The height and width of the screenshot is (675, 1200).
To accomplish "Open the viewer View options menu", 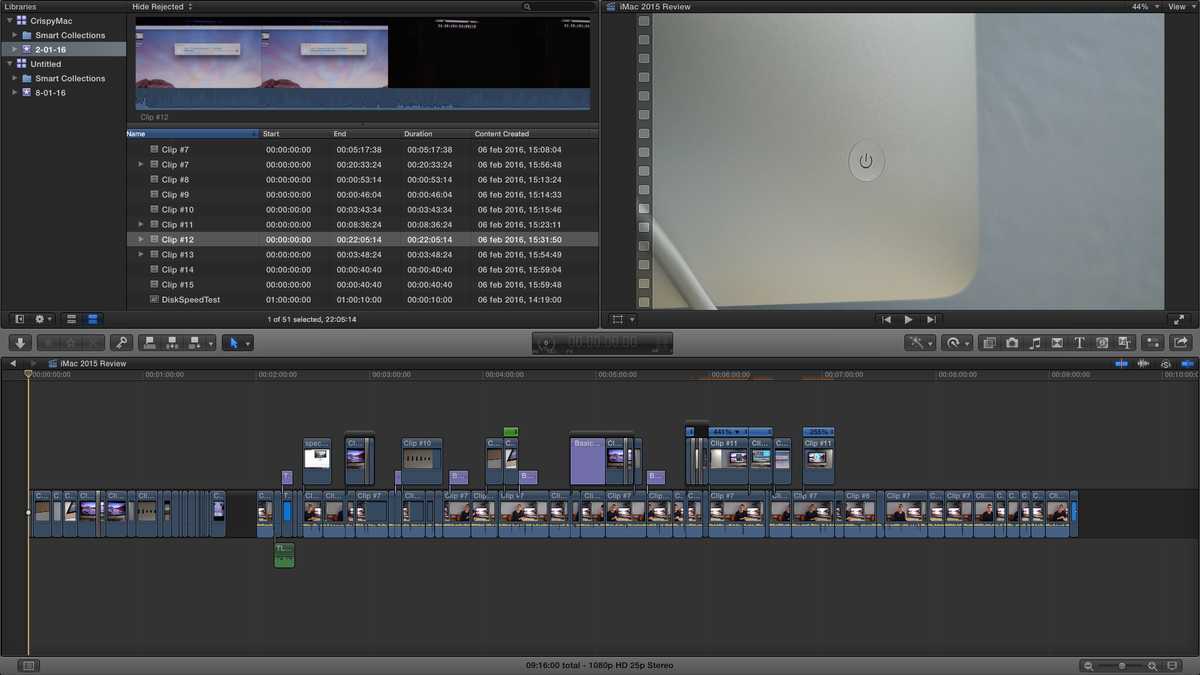I will pos(1181,6).
